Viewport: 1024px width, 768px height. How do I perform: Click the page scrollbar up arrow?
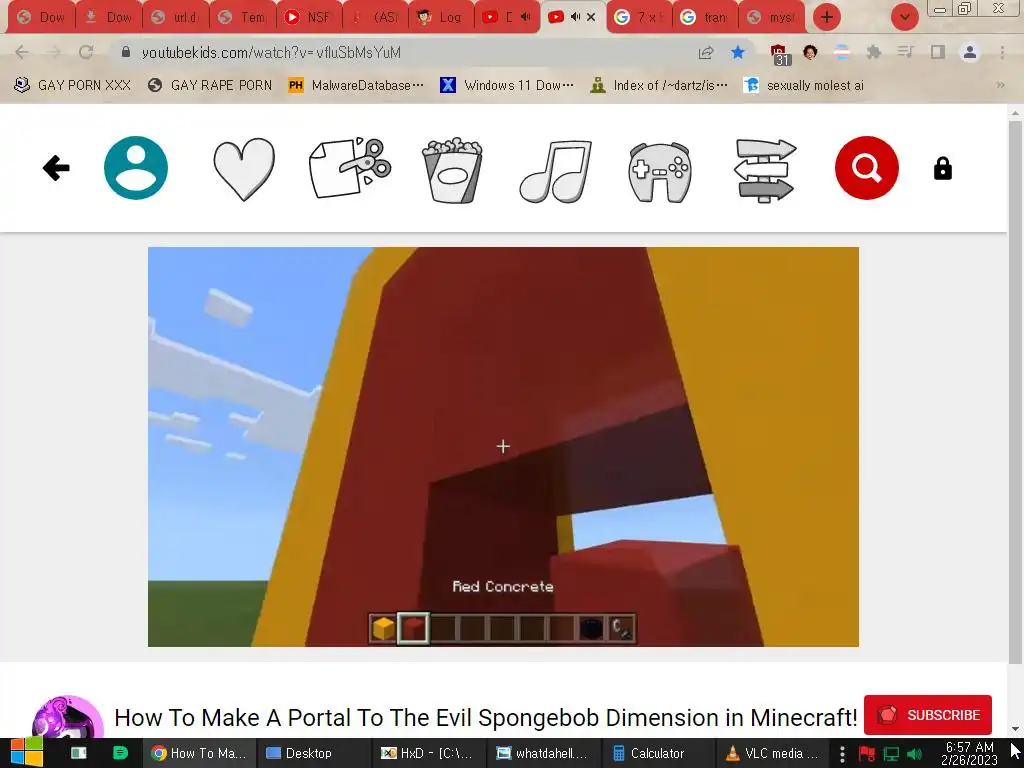click(1015, 113)
